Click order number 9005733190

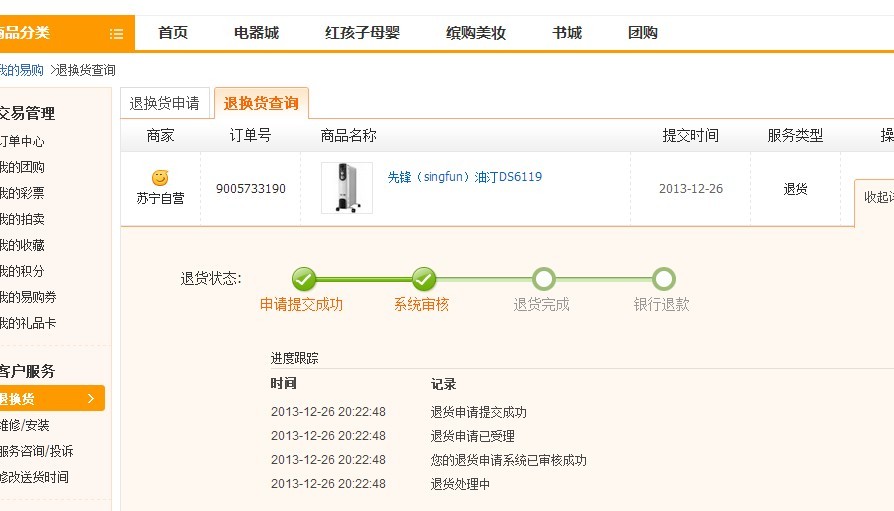pos(251,189)
